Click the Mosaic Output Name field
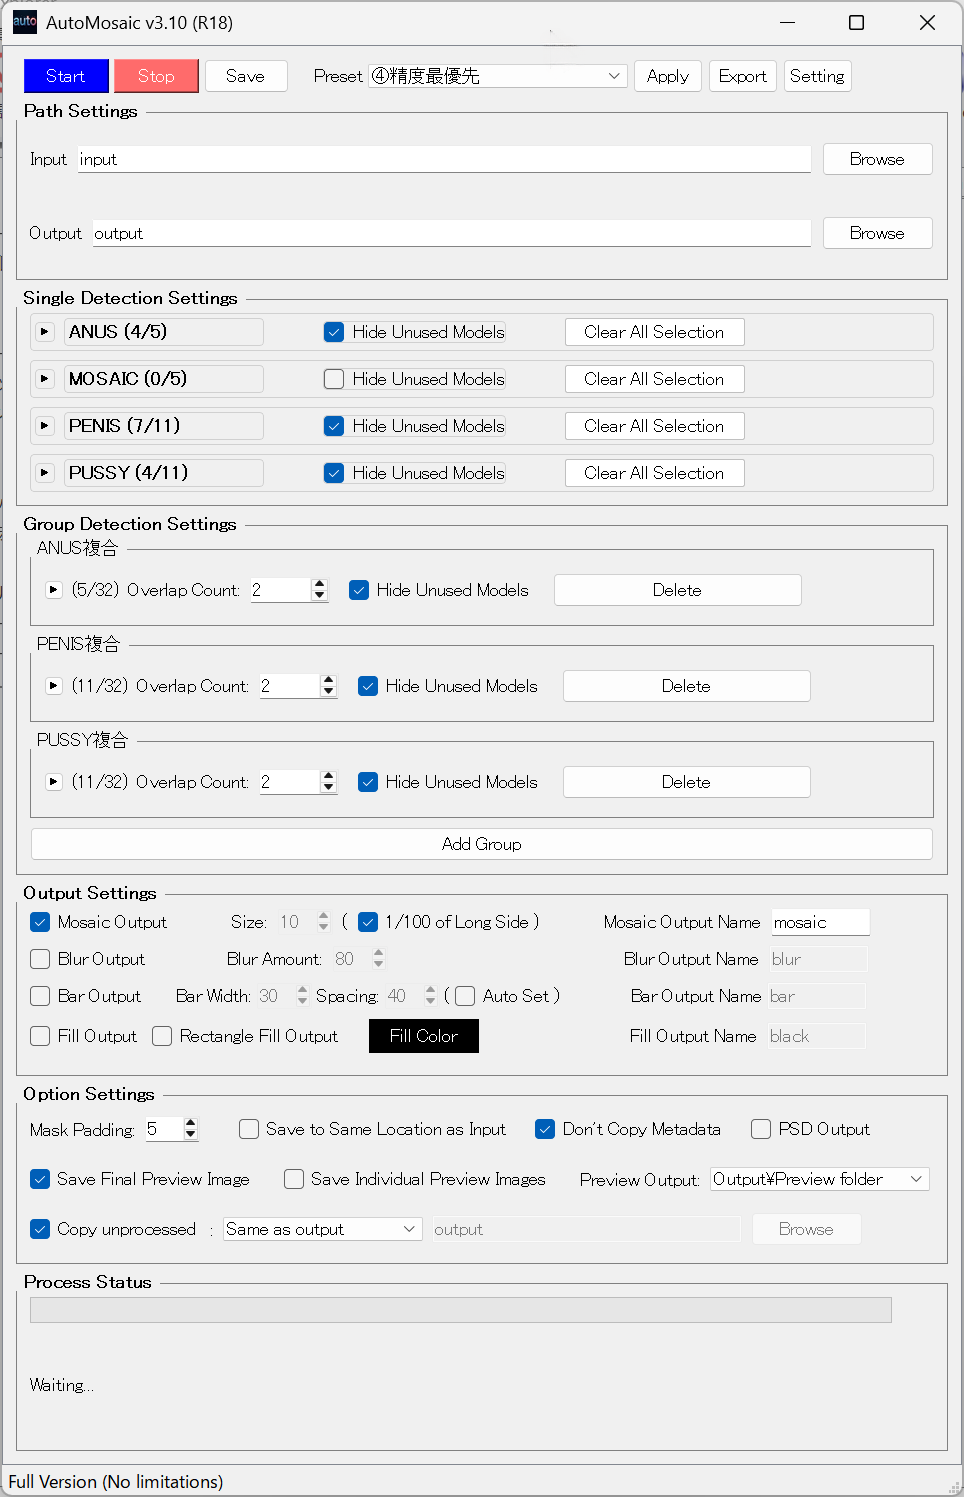 (x=819, y=922)
